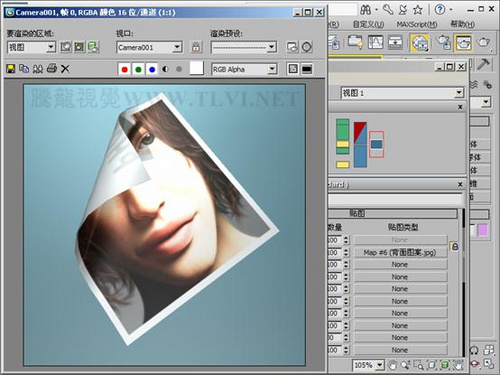Viewport: 500px width, 375px height.
Task: Click the white color swatch in render toolbar
Action: coord(197,68)
